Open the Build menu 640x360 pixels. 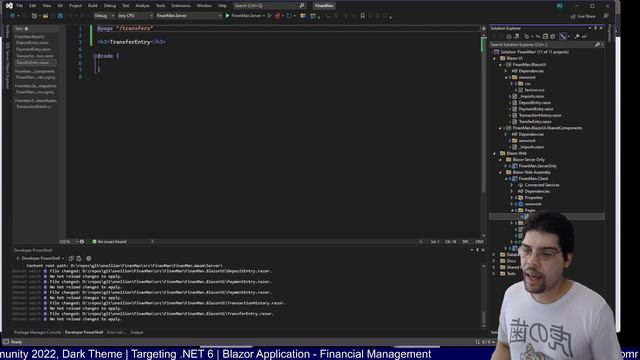click(93, 6)
